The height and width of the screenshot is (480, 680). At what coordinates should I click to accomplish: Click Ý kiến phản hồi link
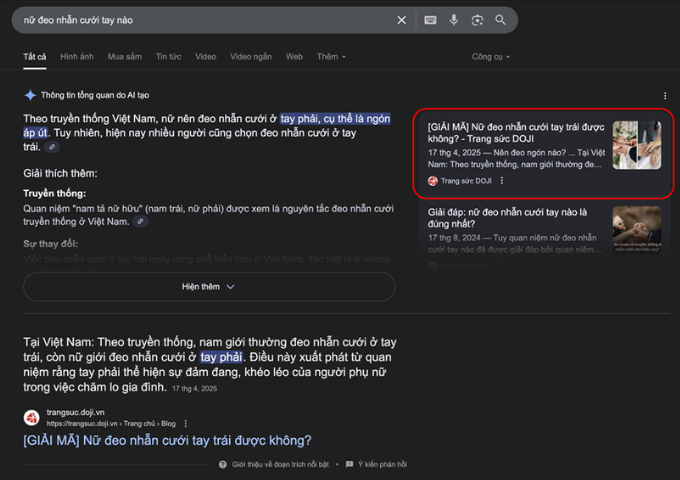click(x=382, y=464)
